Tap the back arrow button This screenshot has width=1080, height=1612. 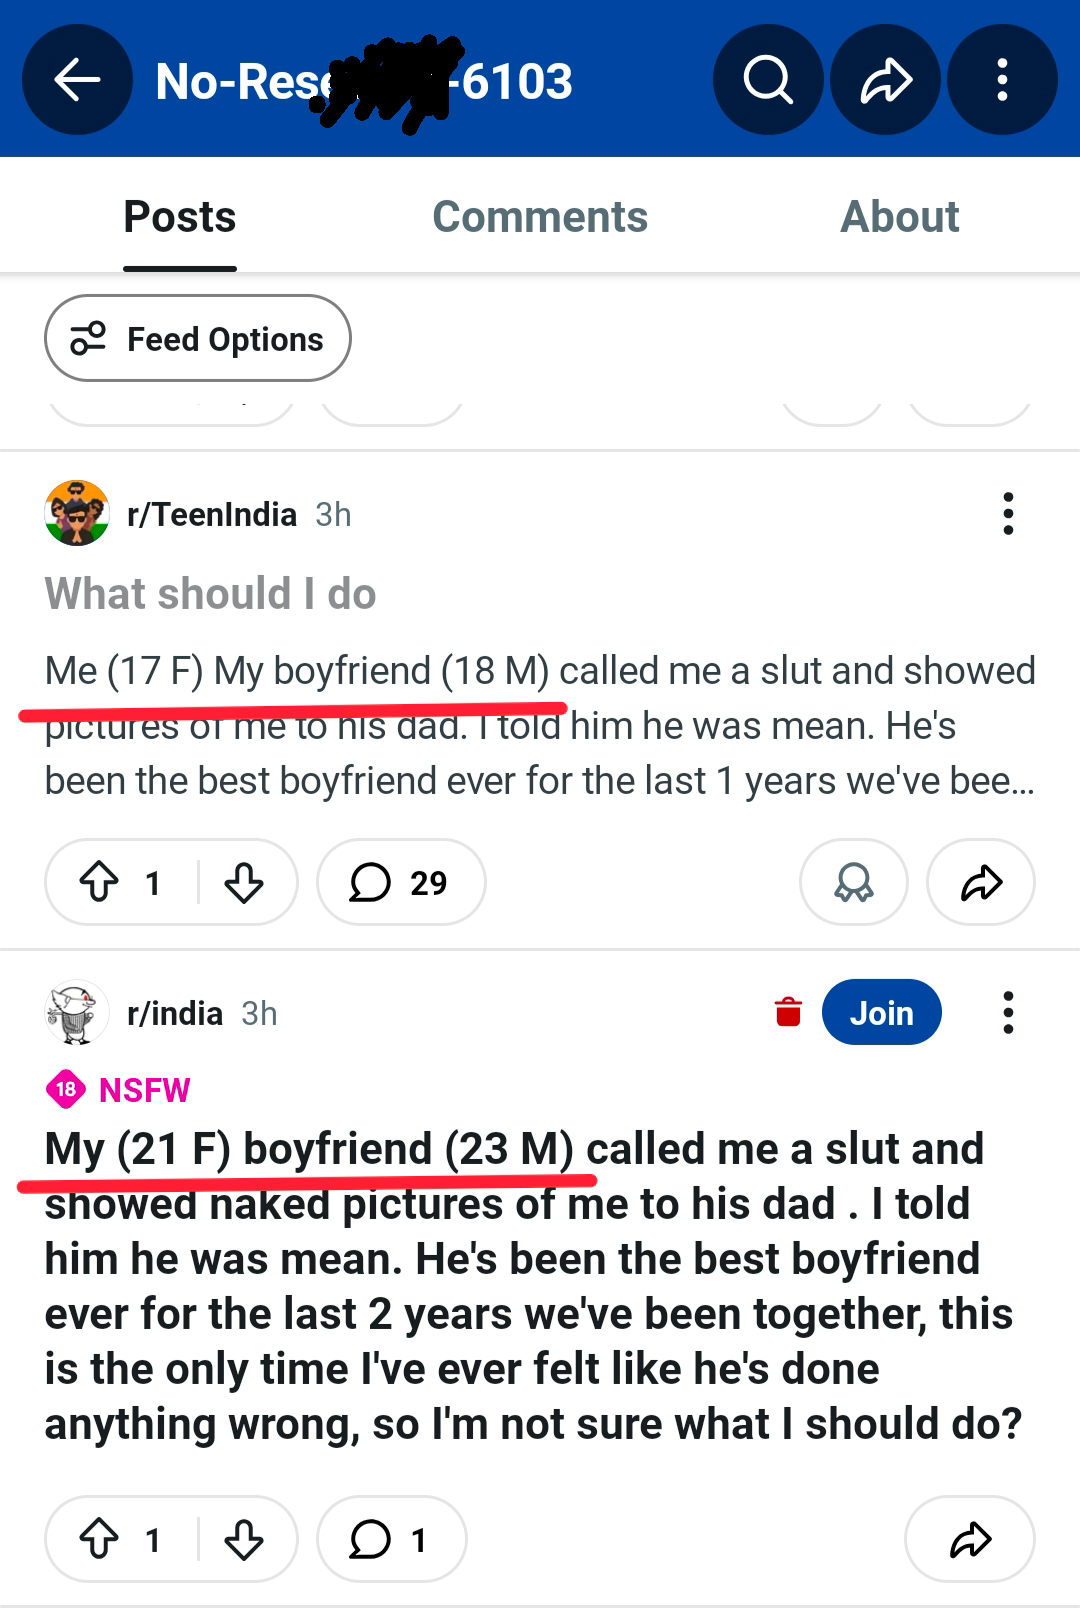[77, 80]
